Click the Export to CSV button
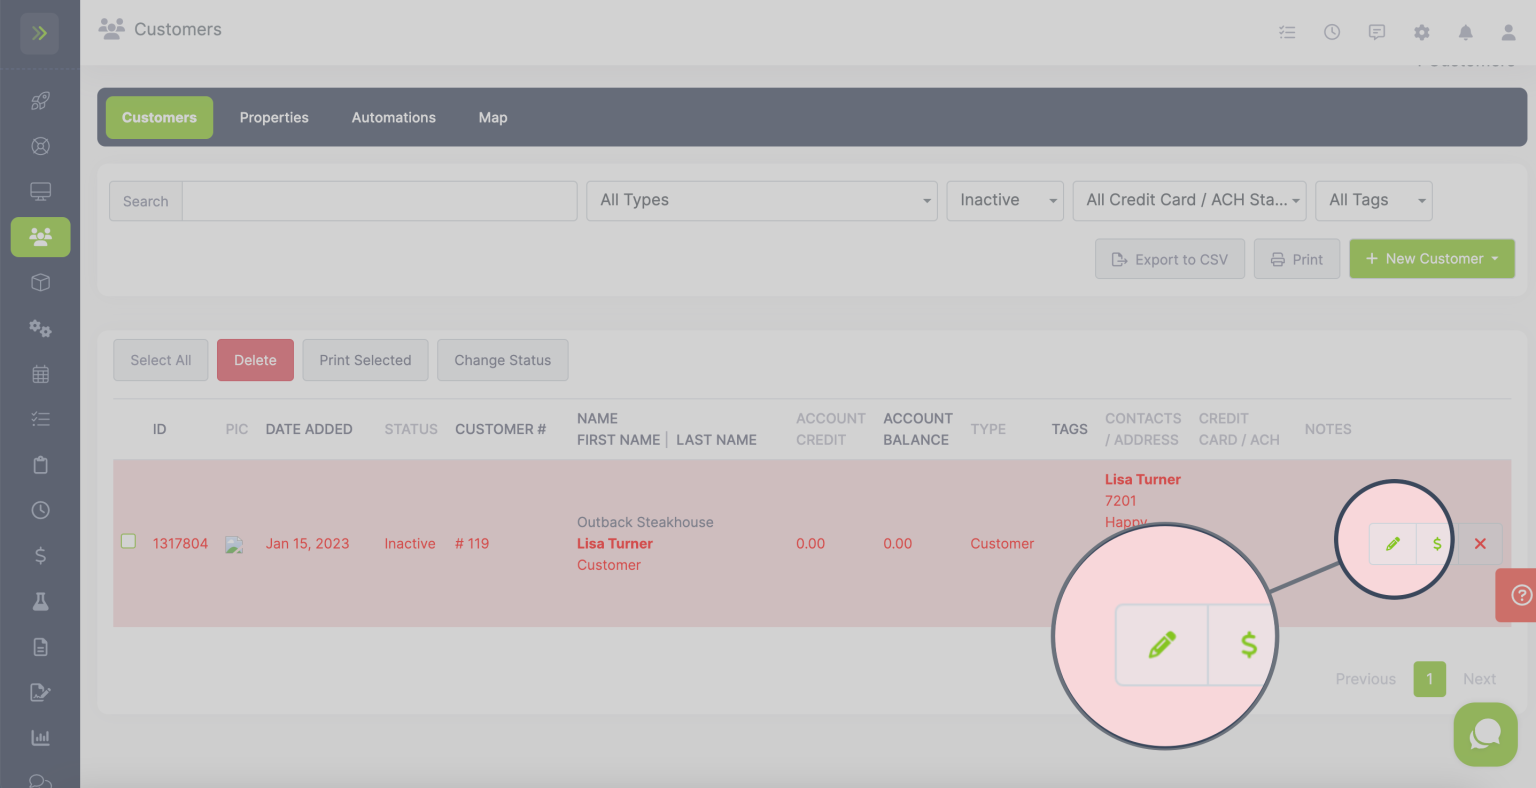This screenshot has height=788, width=1536. [1169, 258]
